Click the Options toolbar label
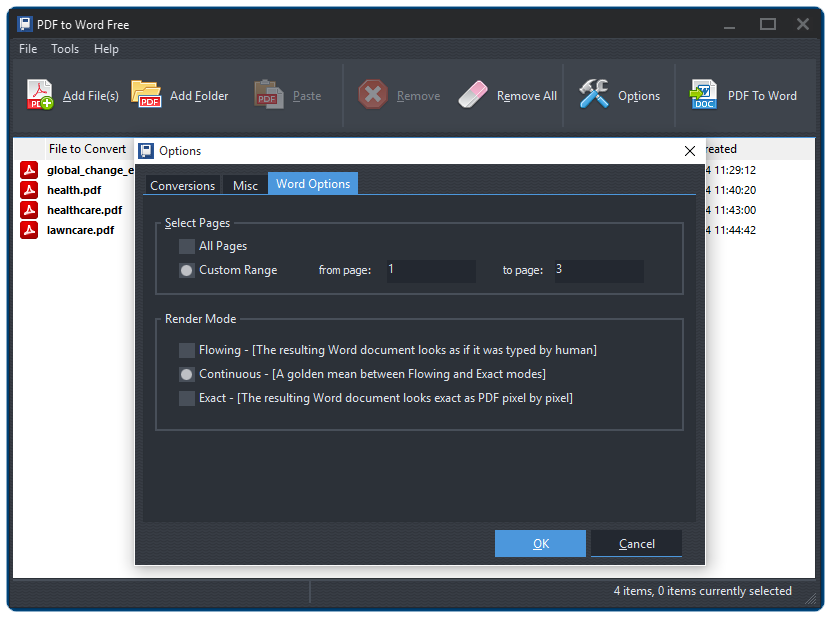Image resolution: width=830 pixels, height=617 pixels. (x=639, y=96)
